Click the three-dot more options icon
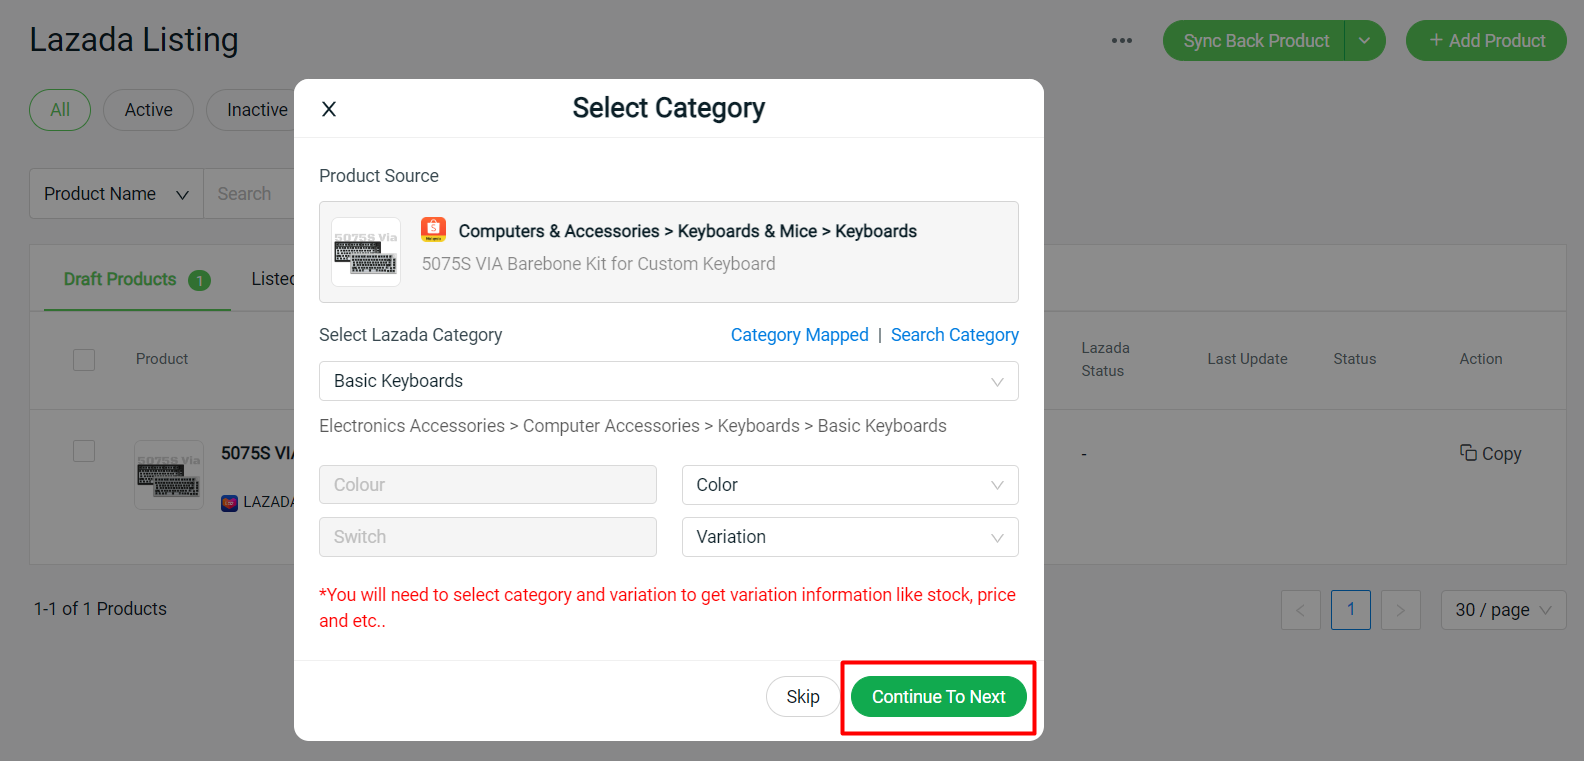This screenshot has width=1584, height=761. (x=1122, y=41)
